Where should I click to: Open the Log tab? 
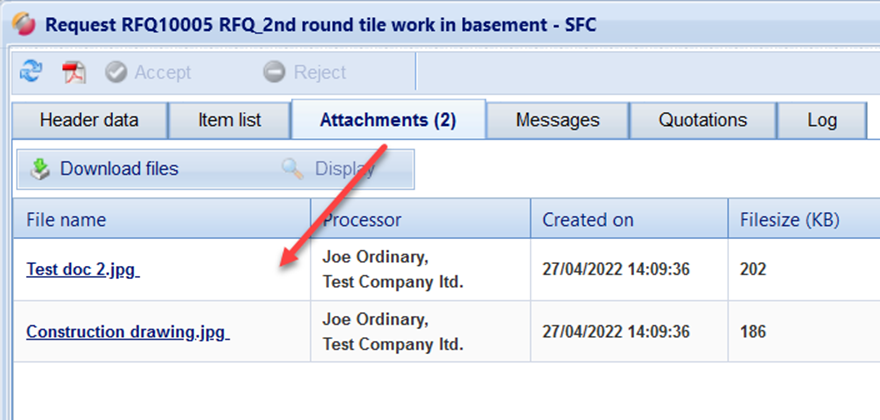coord(822,120)
